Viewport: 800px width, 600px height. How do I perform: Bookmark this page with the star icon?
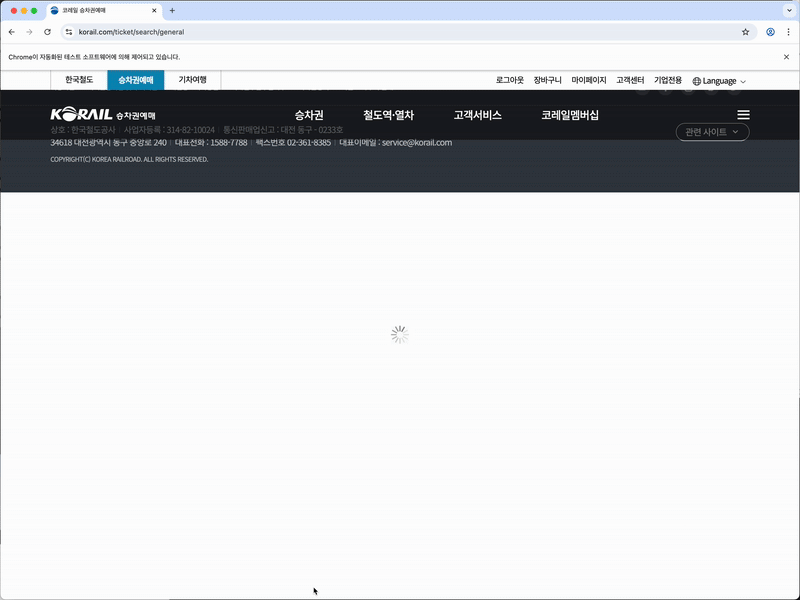(x=745, y=32)
